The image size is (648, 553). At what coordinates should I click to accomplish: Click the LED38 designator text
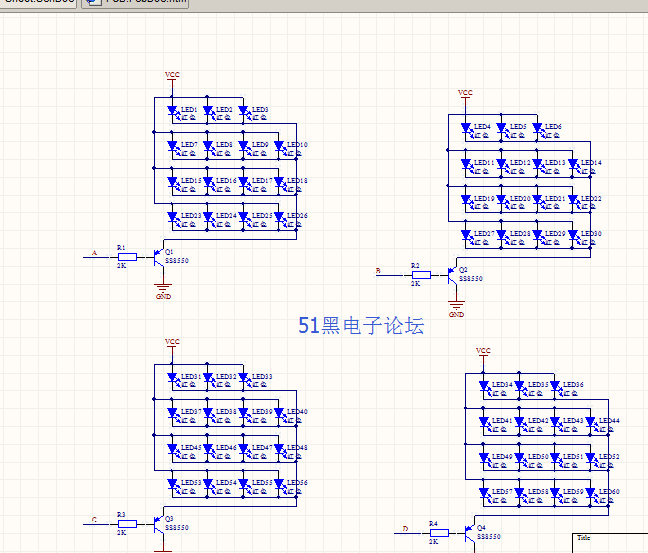pyautogui.click(x=226, y=412)
